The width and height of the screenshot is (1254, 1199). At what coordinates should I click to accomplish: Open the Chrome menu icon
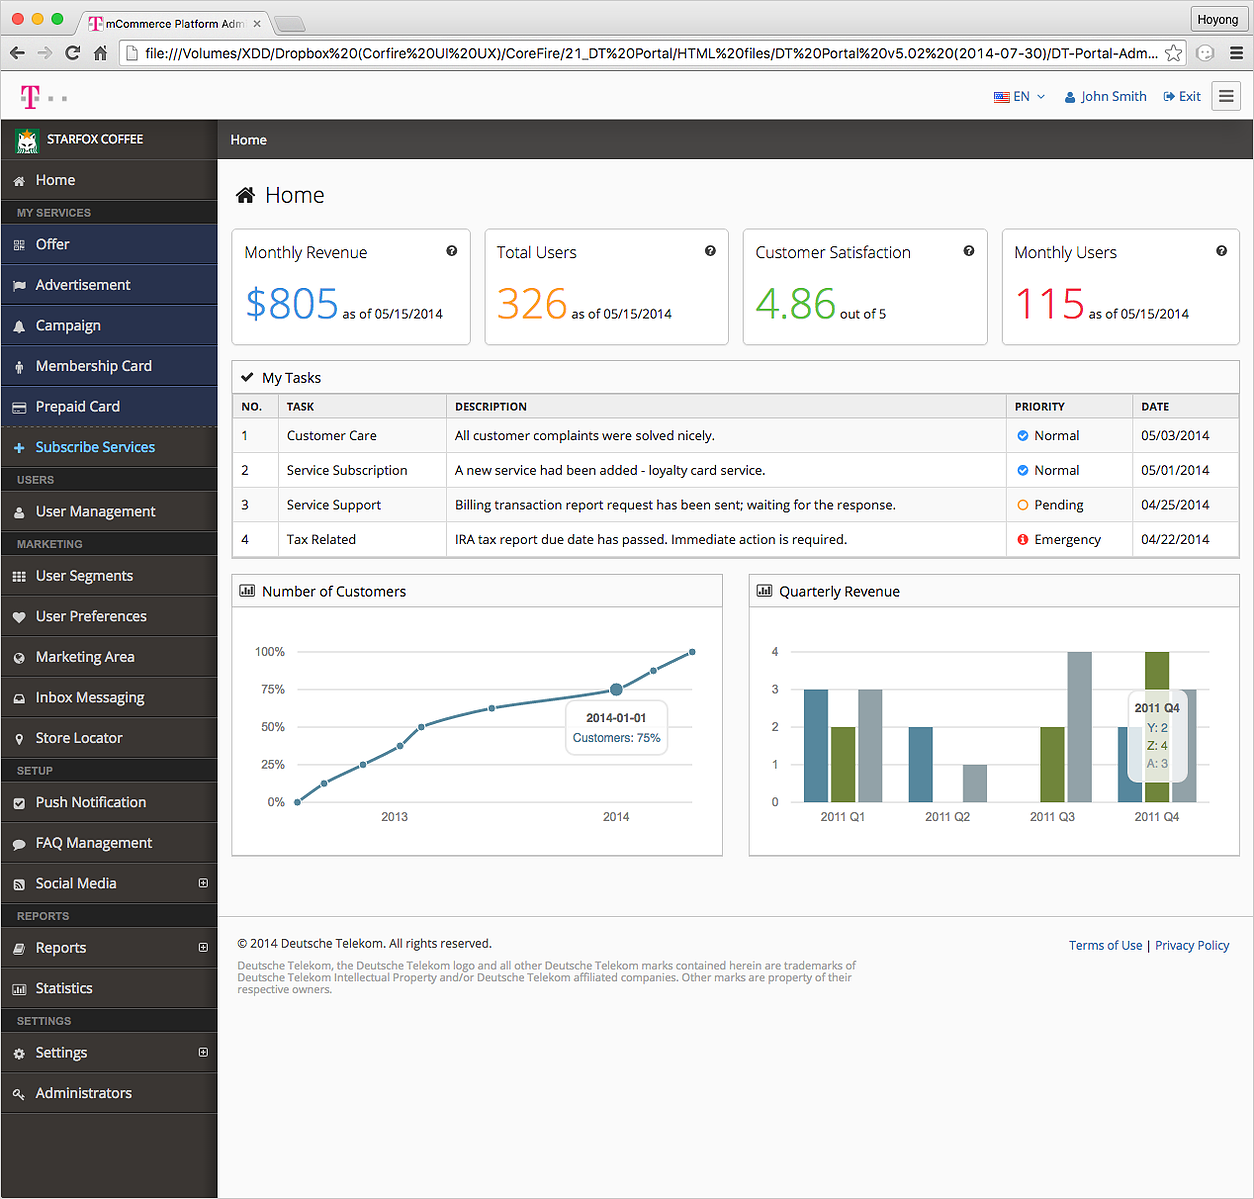pyautogui.click(x=1237, y=53)
